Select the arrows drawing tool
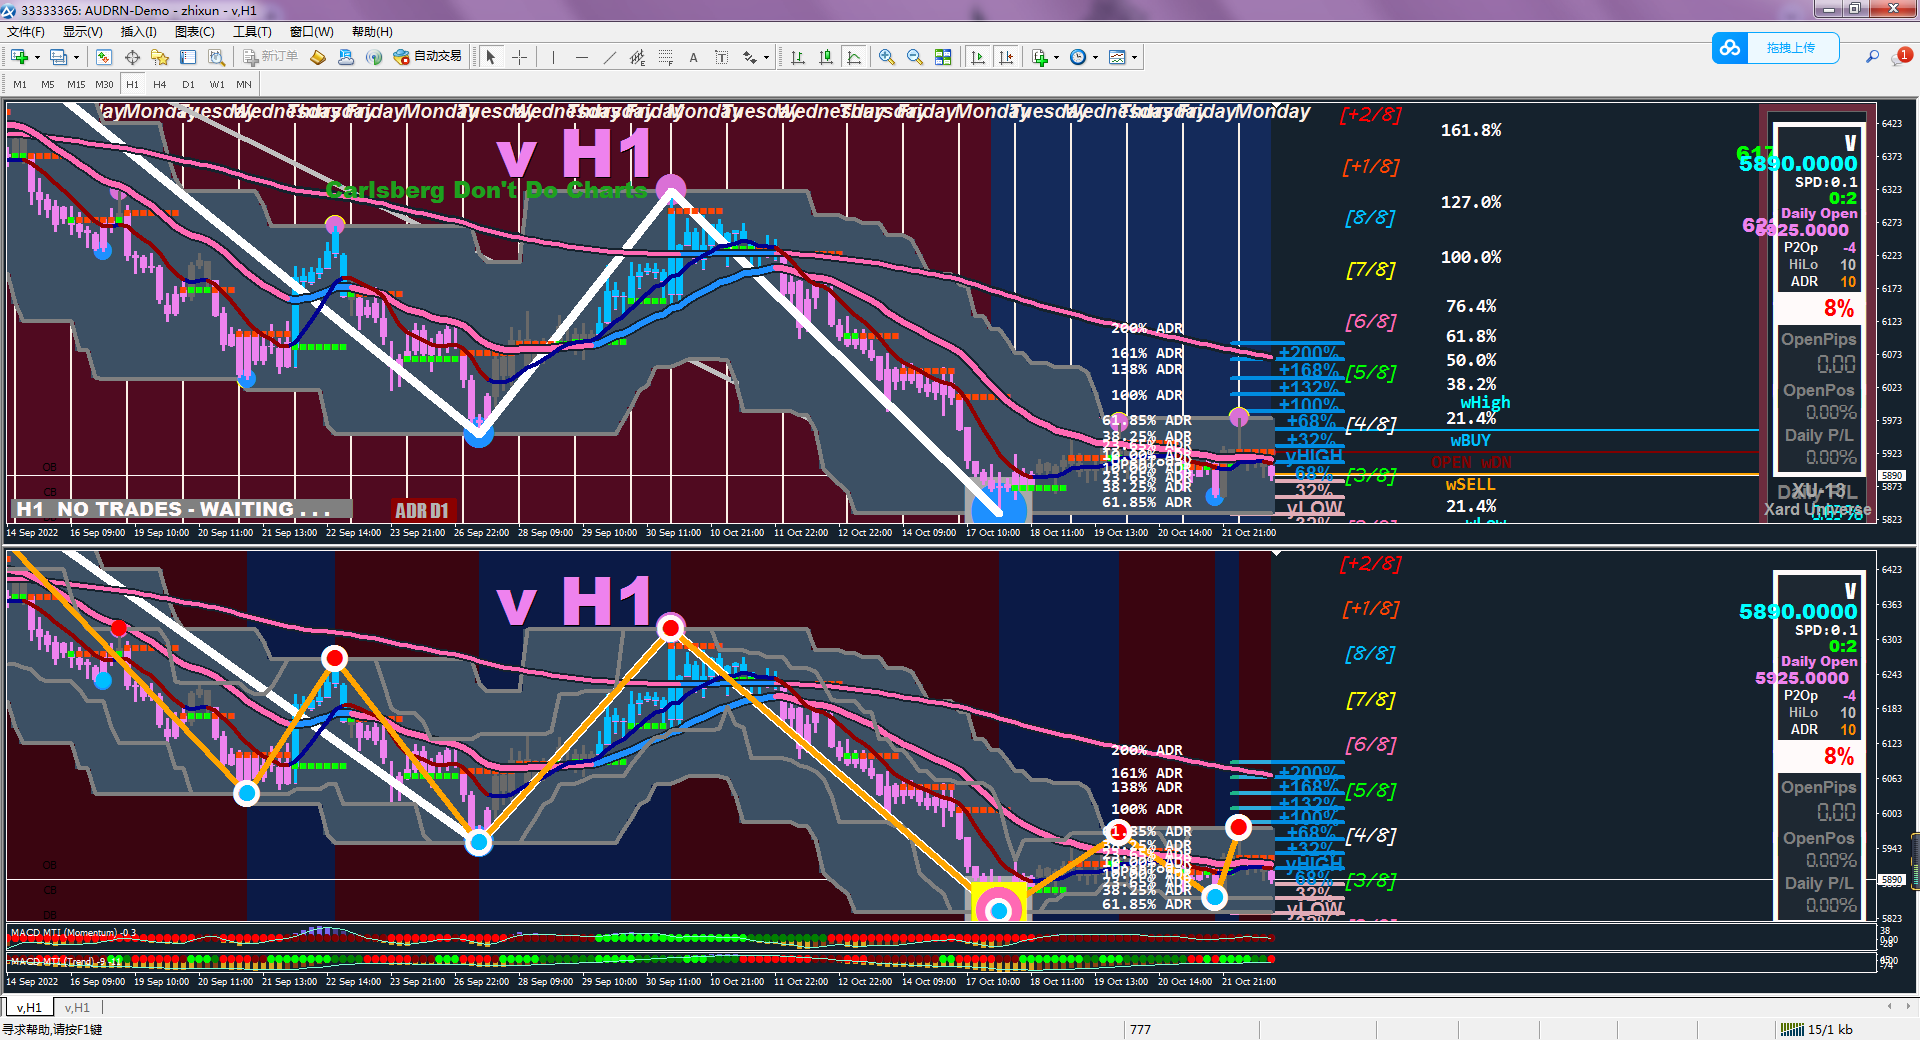 click(x=750, y=57)
